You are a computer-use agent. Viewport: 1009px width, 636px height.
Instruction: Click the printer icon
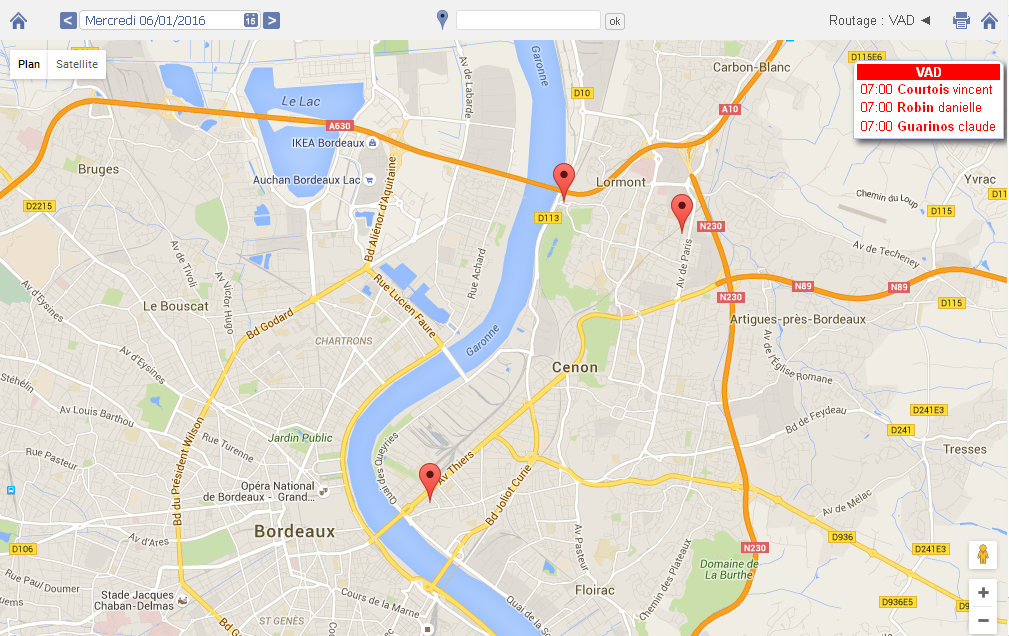[961, 21]
